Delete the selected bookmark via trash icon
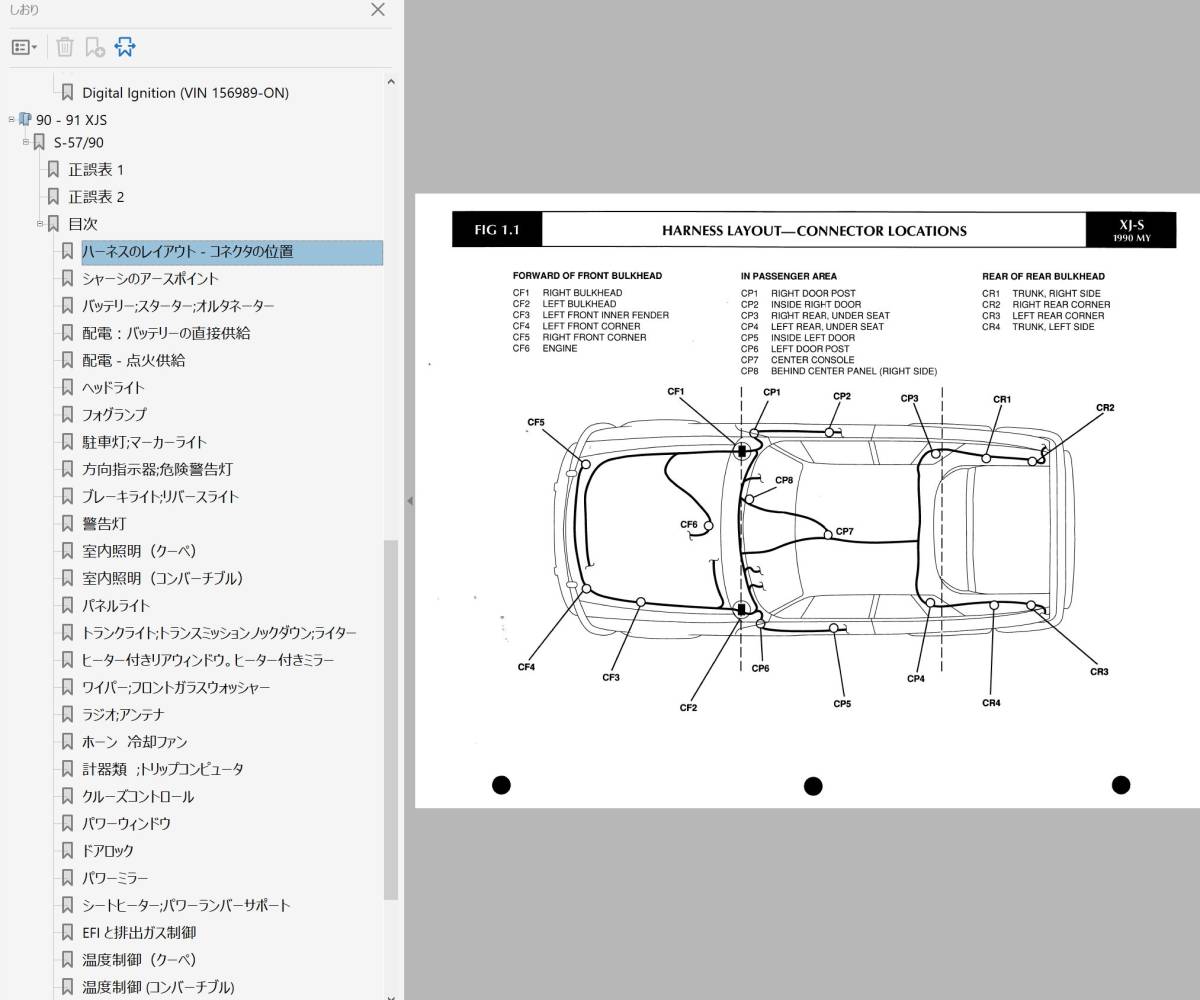The image size is (1200, 1000). coord(65,47)
